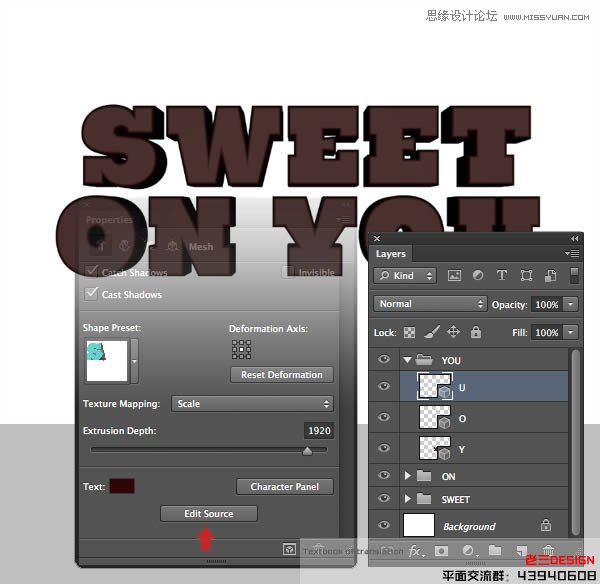Add a layer mask from the Layers footer
Viewport: 600px width, 584px height.
(x=441, y=551)
